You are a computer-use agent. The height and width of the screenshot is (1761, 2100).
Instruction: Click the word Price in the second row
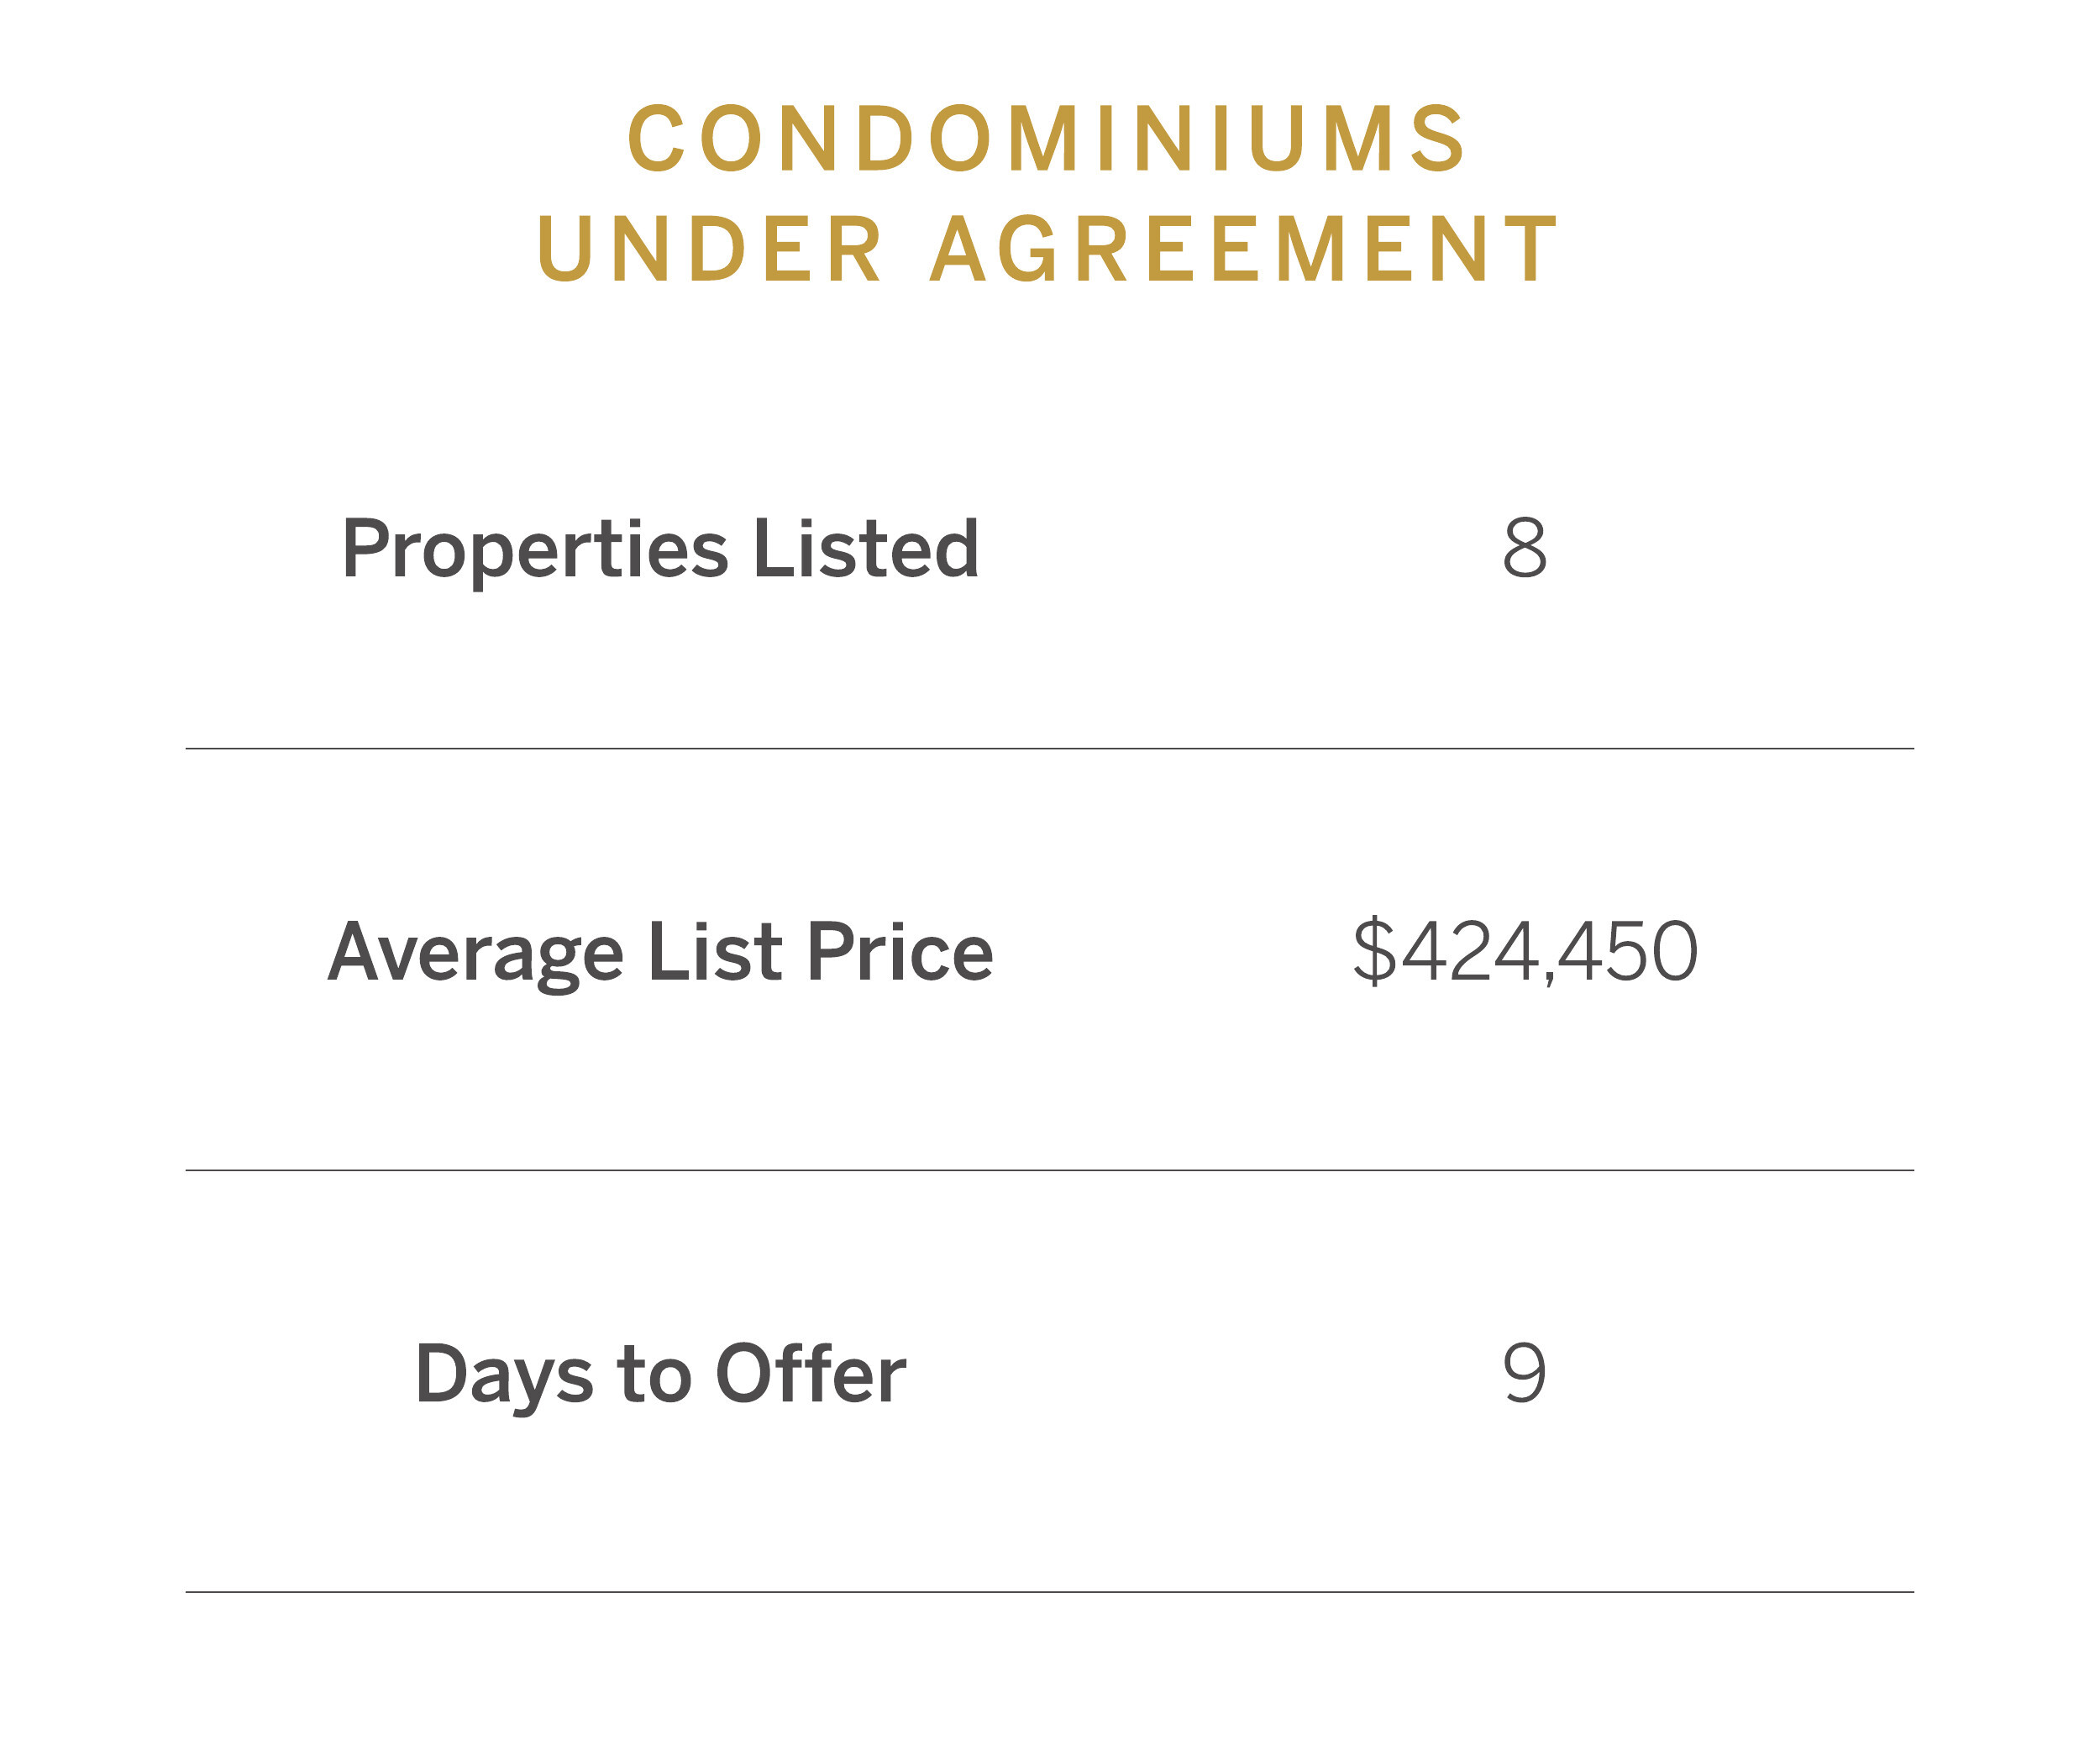pyautogui.click(x=900, y=951)
